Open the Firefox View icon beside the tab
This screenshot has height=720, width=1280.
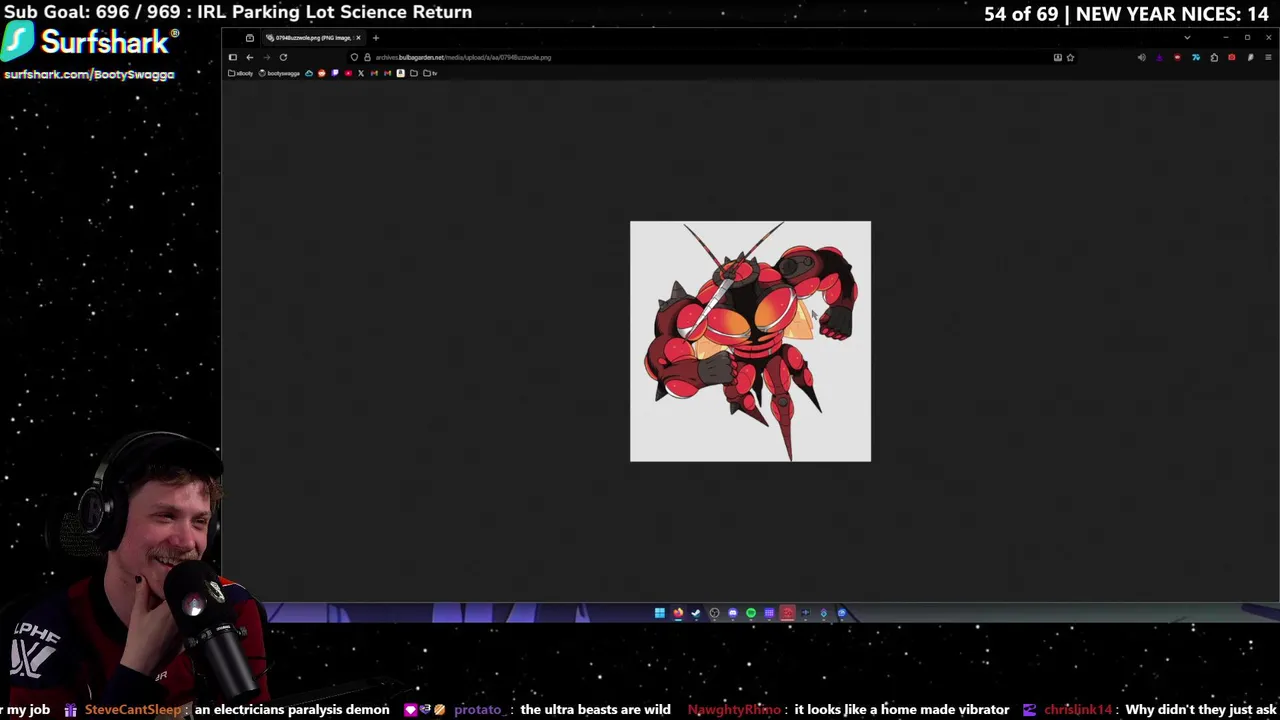click(x=250, y=38)
